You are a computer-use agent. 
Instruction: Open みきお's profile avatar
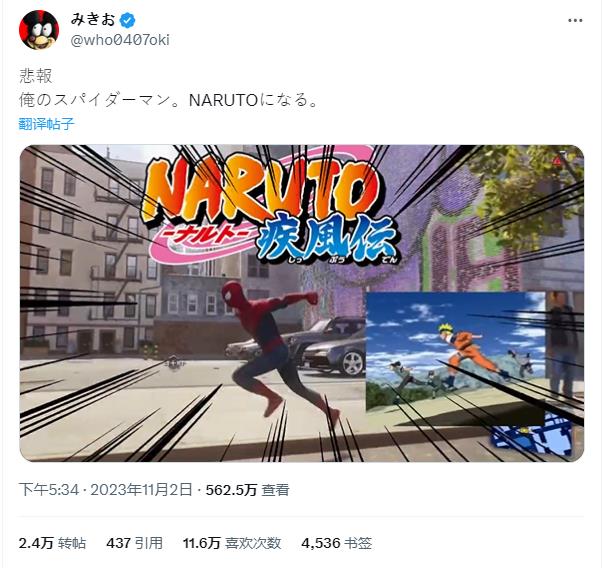(x=38, y=29)
